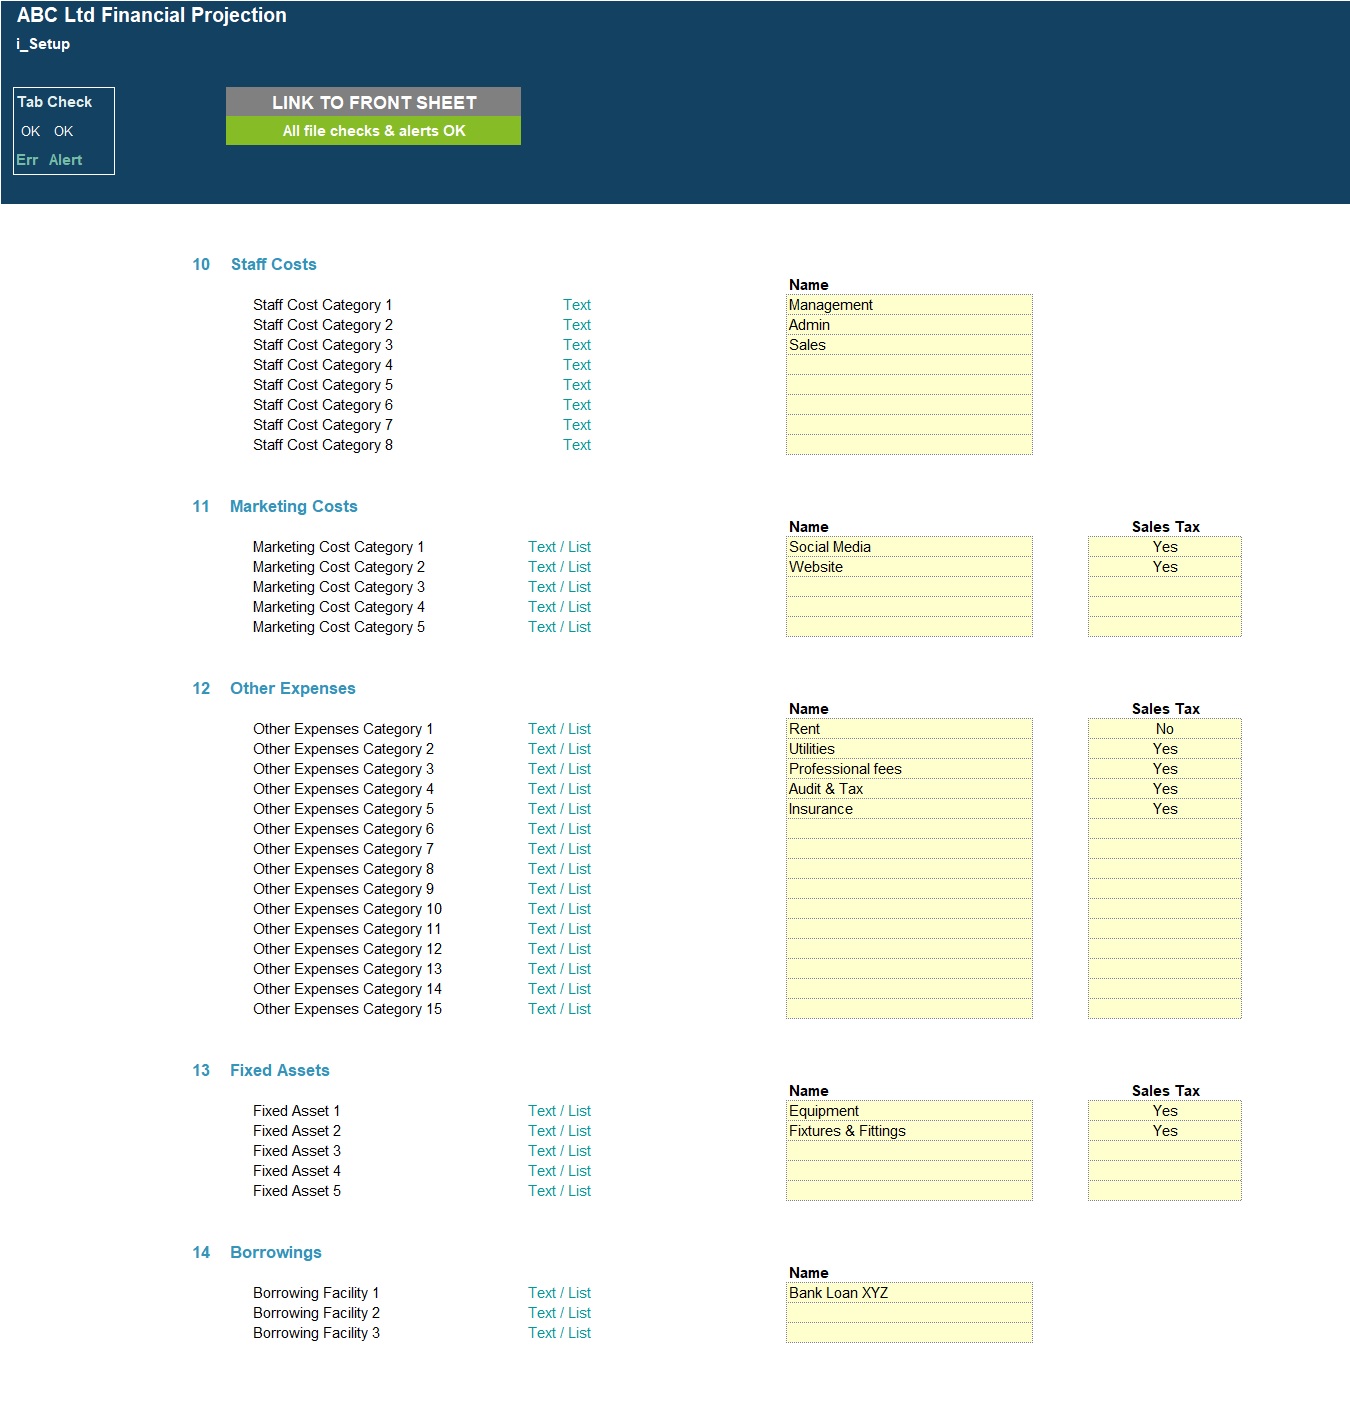Click the All file checks & alerts OK bar

click(x=373, y=131)
